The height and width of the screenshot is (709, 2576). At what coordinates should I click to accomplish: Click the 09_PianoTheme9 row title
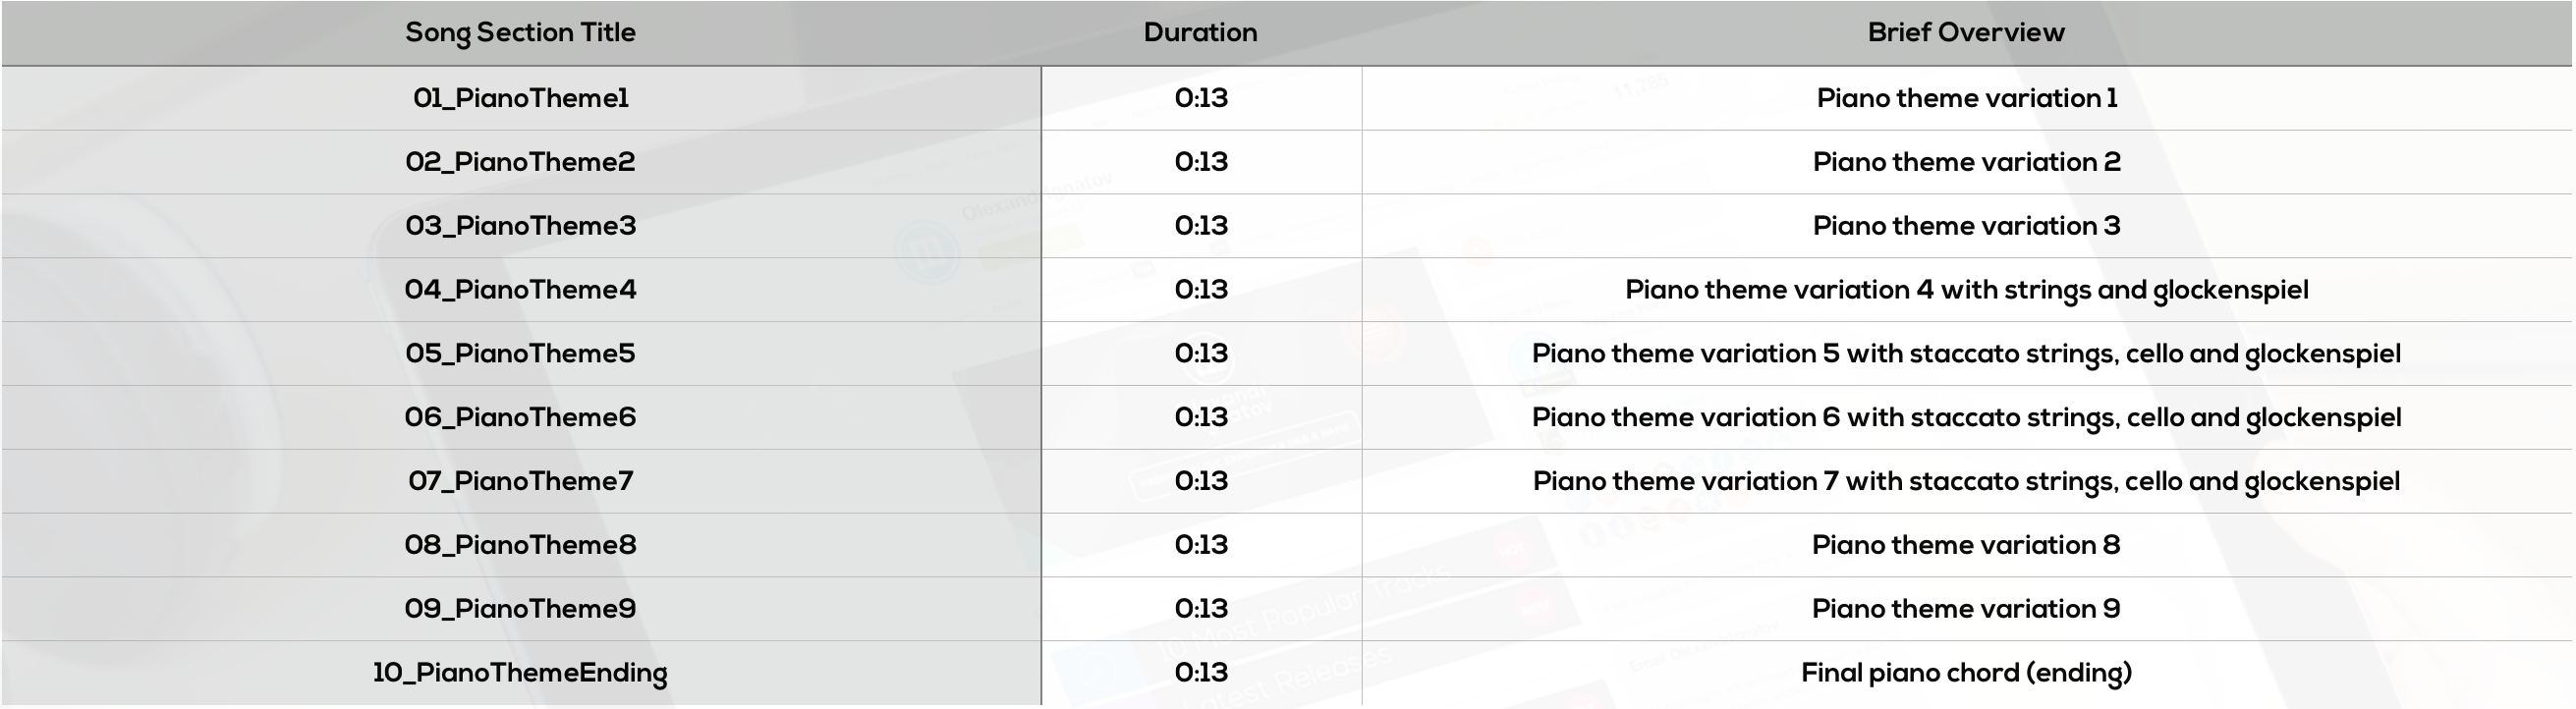520,609
